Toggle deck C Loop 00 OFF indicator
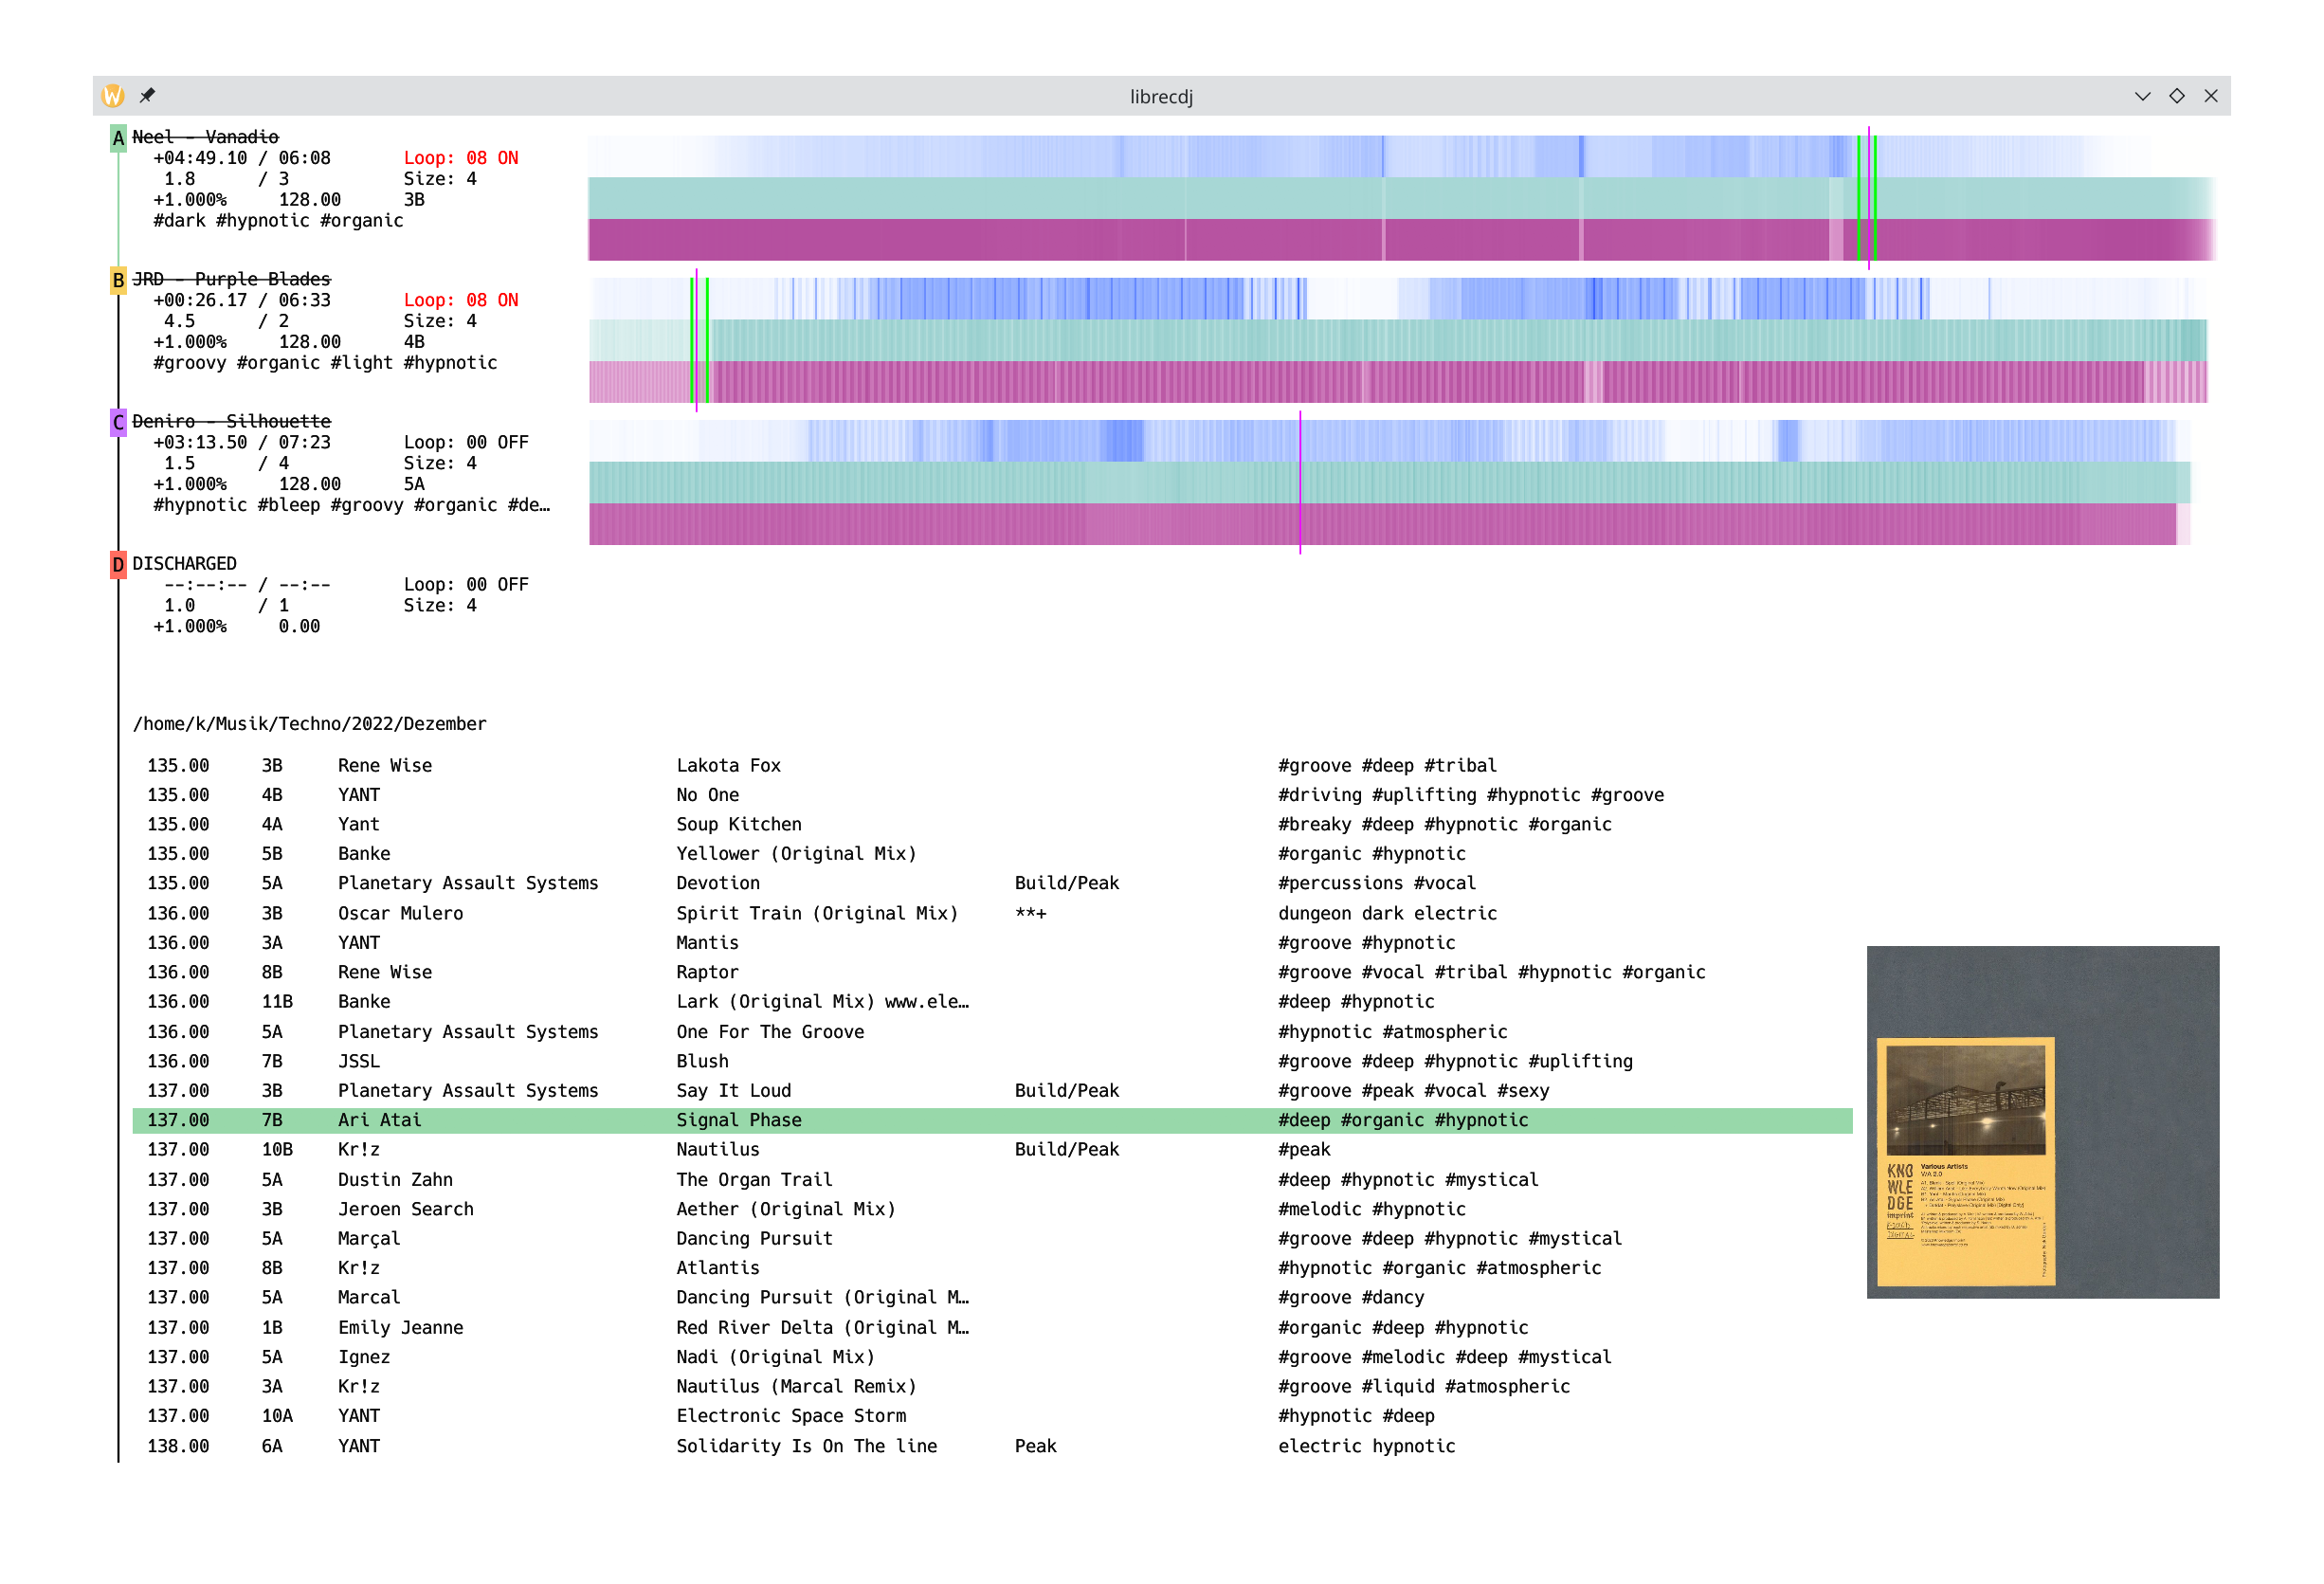 point(465,442)
